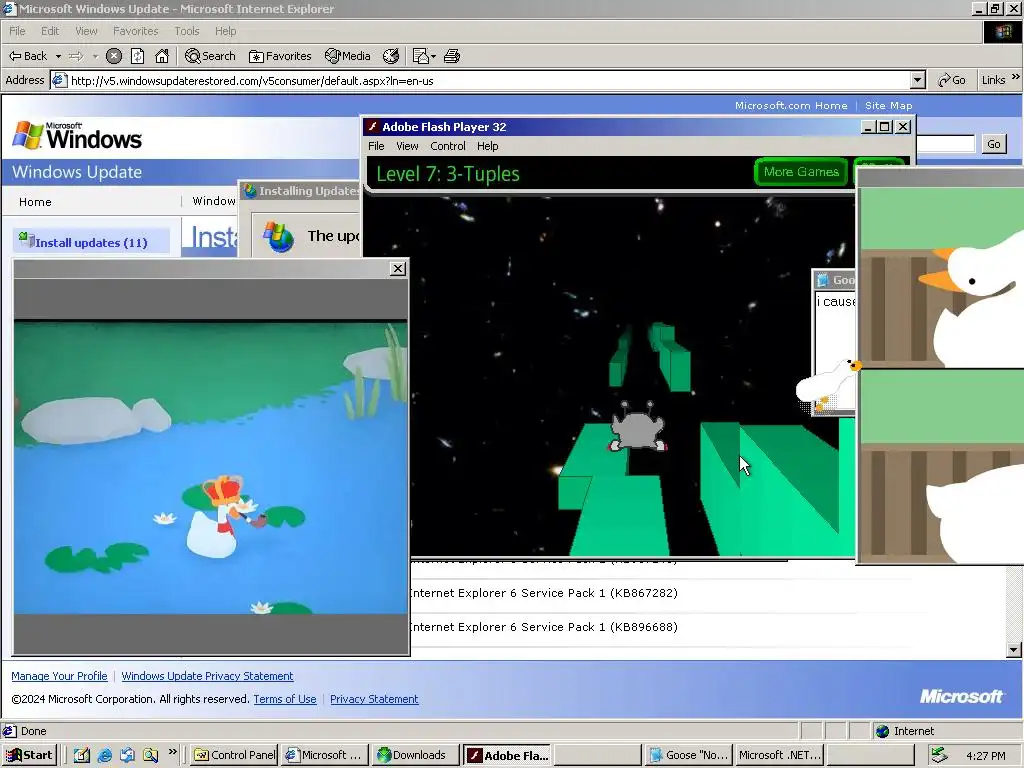Click the Goose notepad window icon
The image size is (1024, 768).
pyautogui.click(x=824, y=280)
